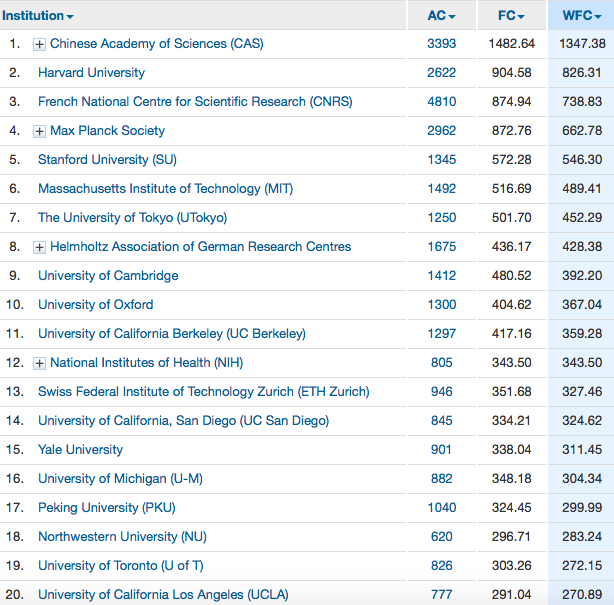
Task: Click AC value 1250 for UTokyo
Action: [x=441, y=217]
